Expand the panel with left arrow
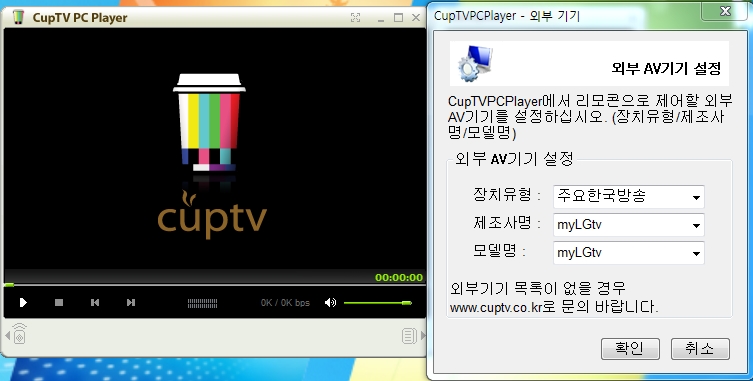 pos(7,335)
